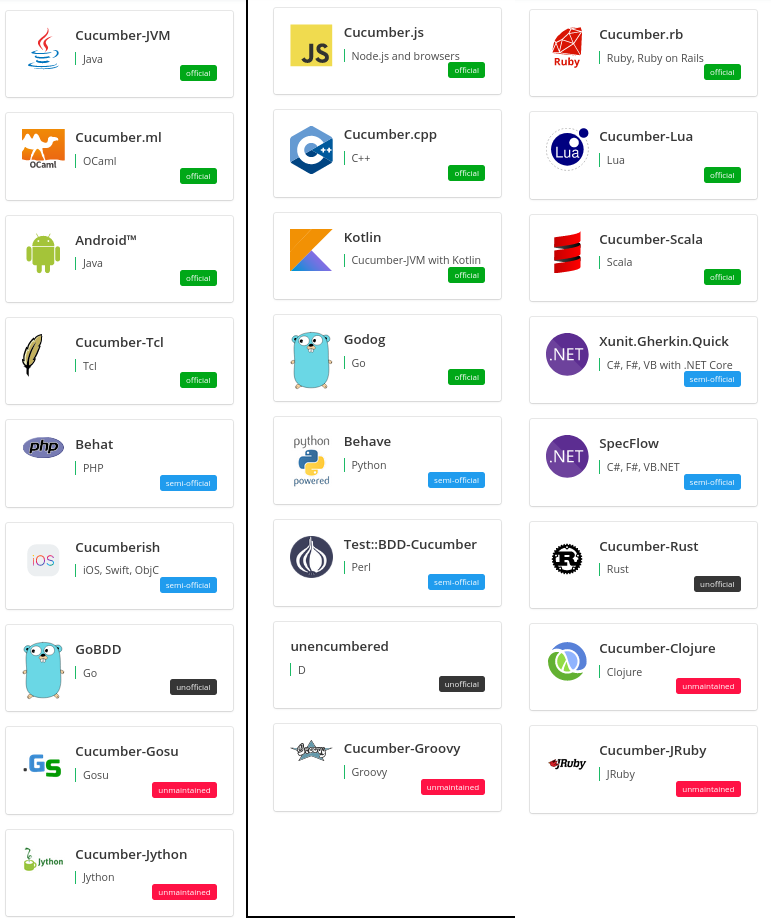The height and width of the screenshot is (918, 771).
Task: Click the Java logo on Cucumber-JVM card
Action: [43, 49]
